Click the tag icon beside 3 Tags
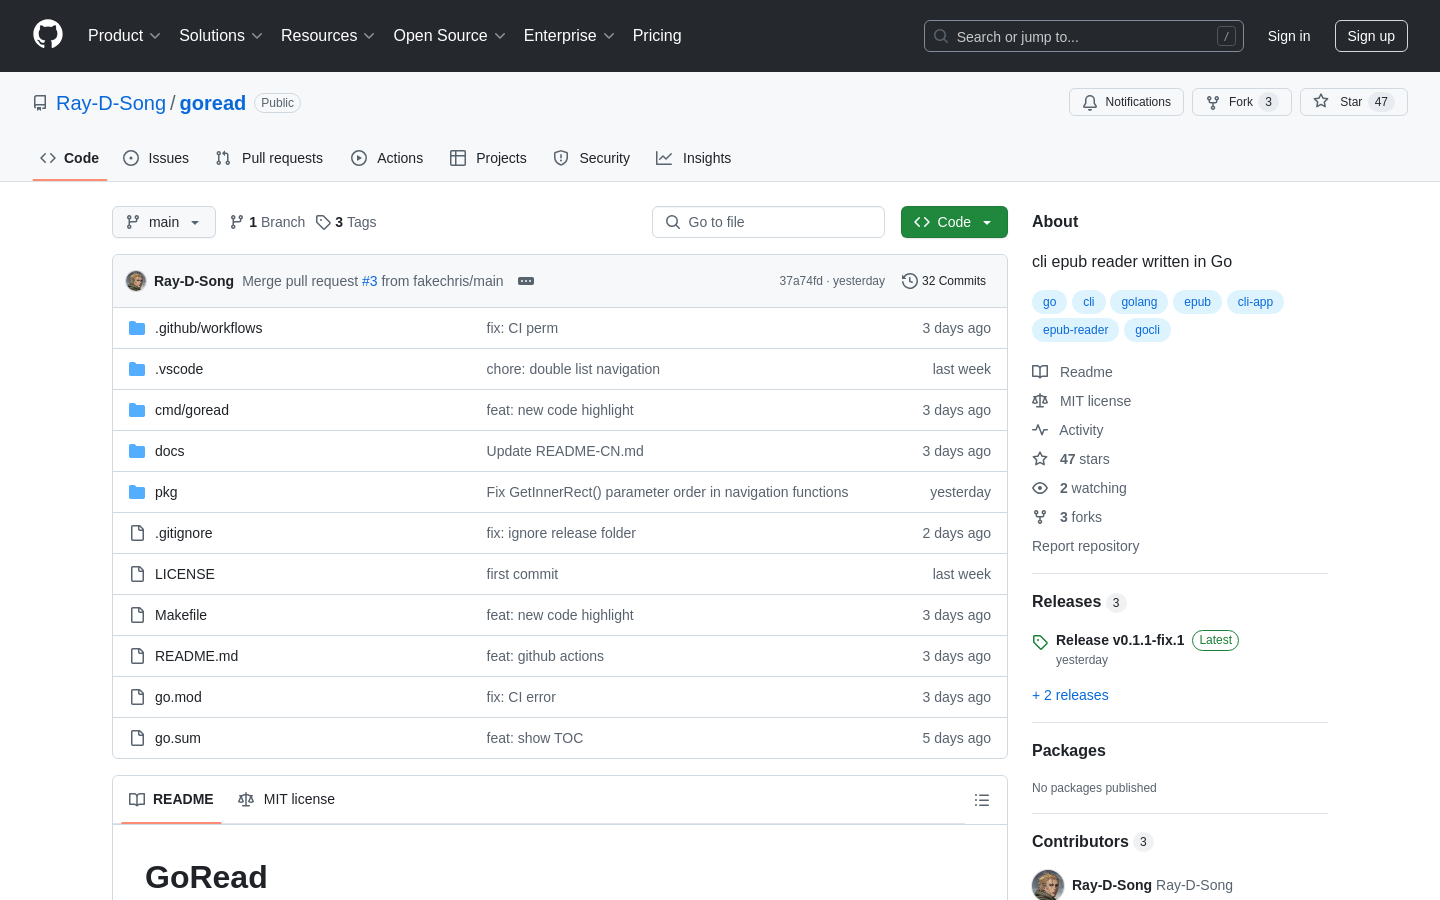Screen dimensions: 1440x900 (x=323, y=222)
